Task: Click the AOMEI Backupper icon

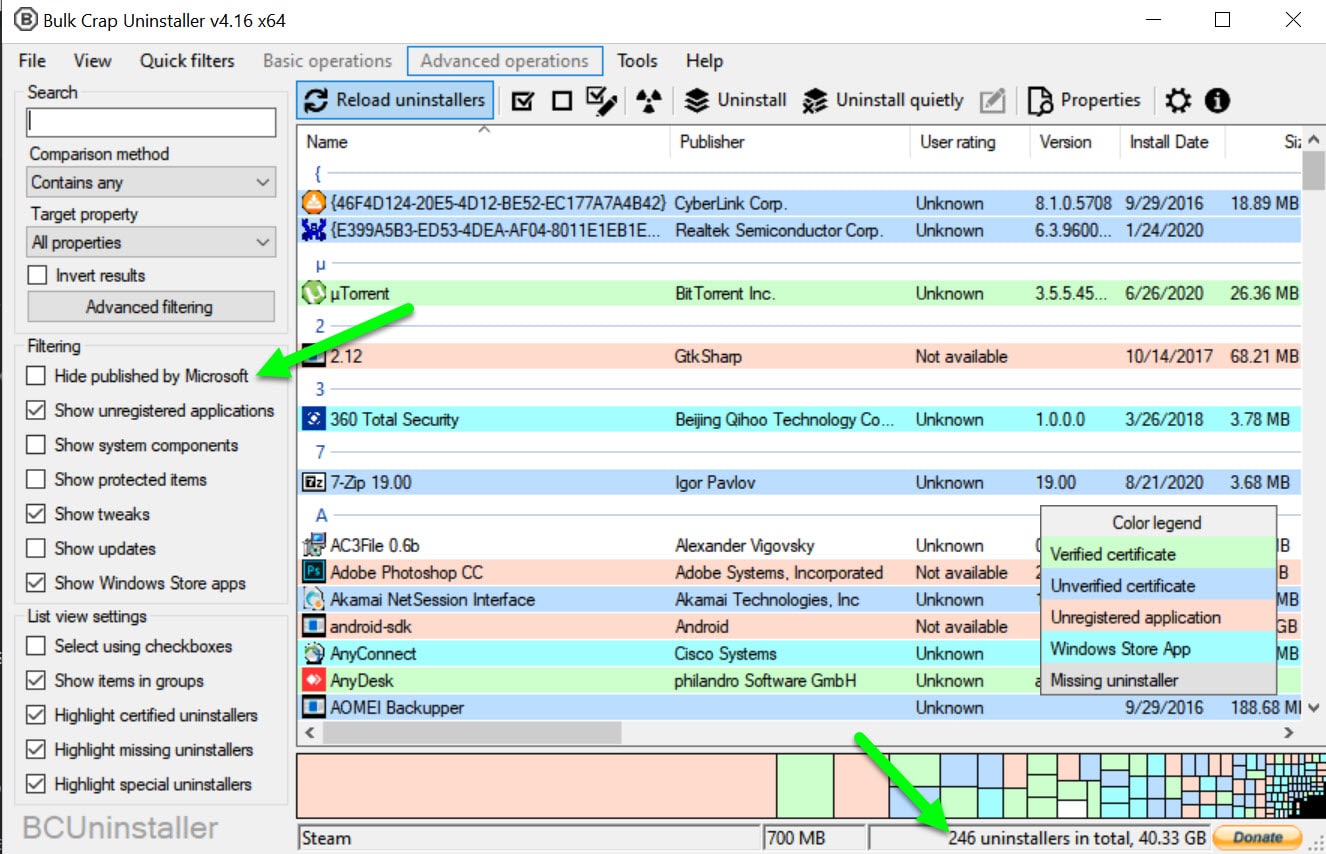Action: (x=314, y=708)
